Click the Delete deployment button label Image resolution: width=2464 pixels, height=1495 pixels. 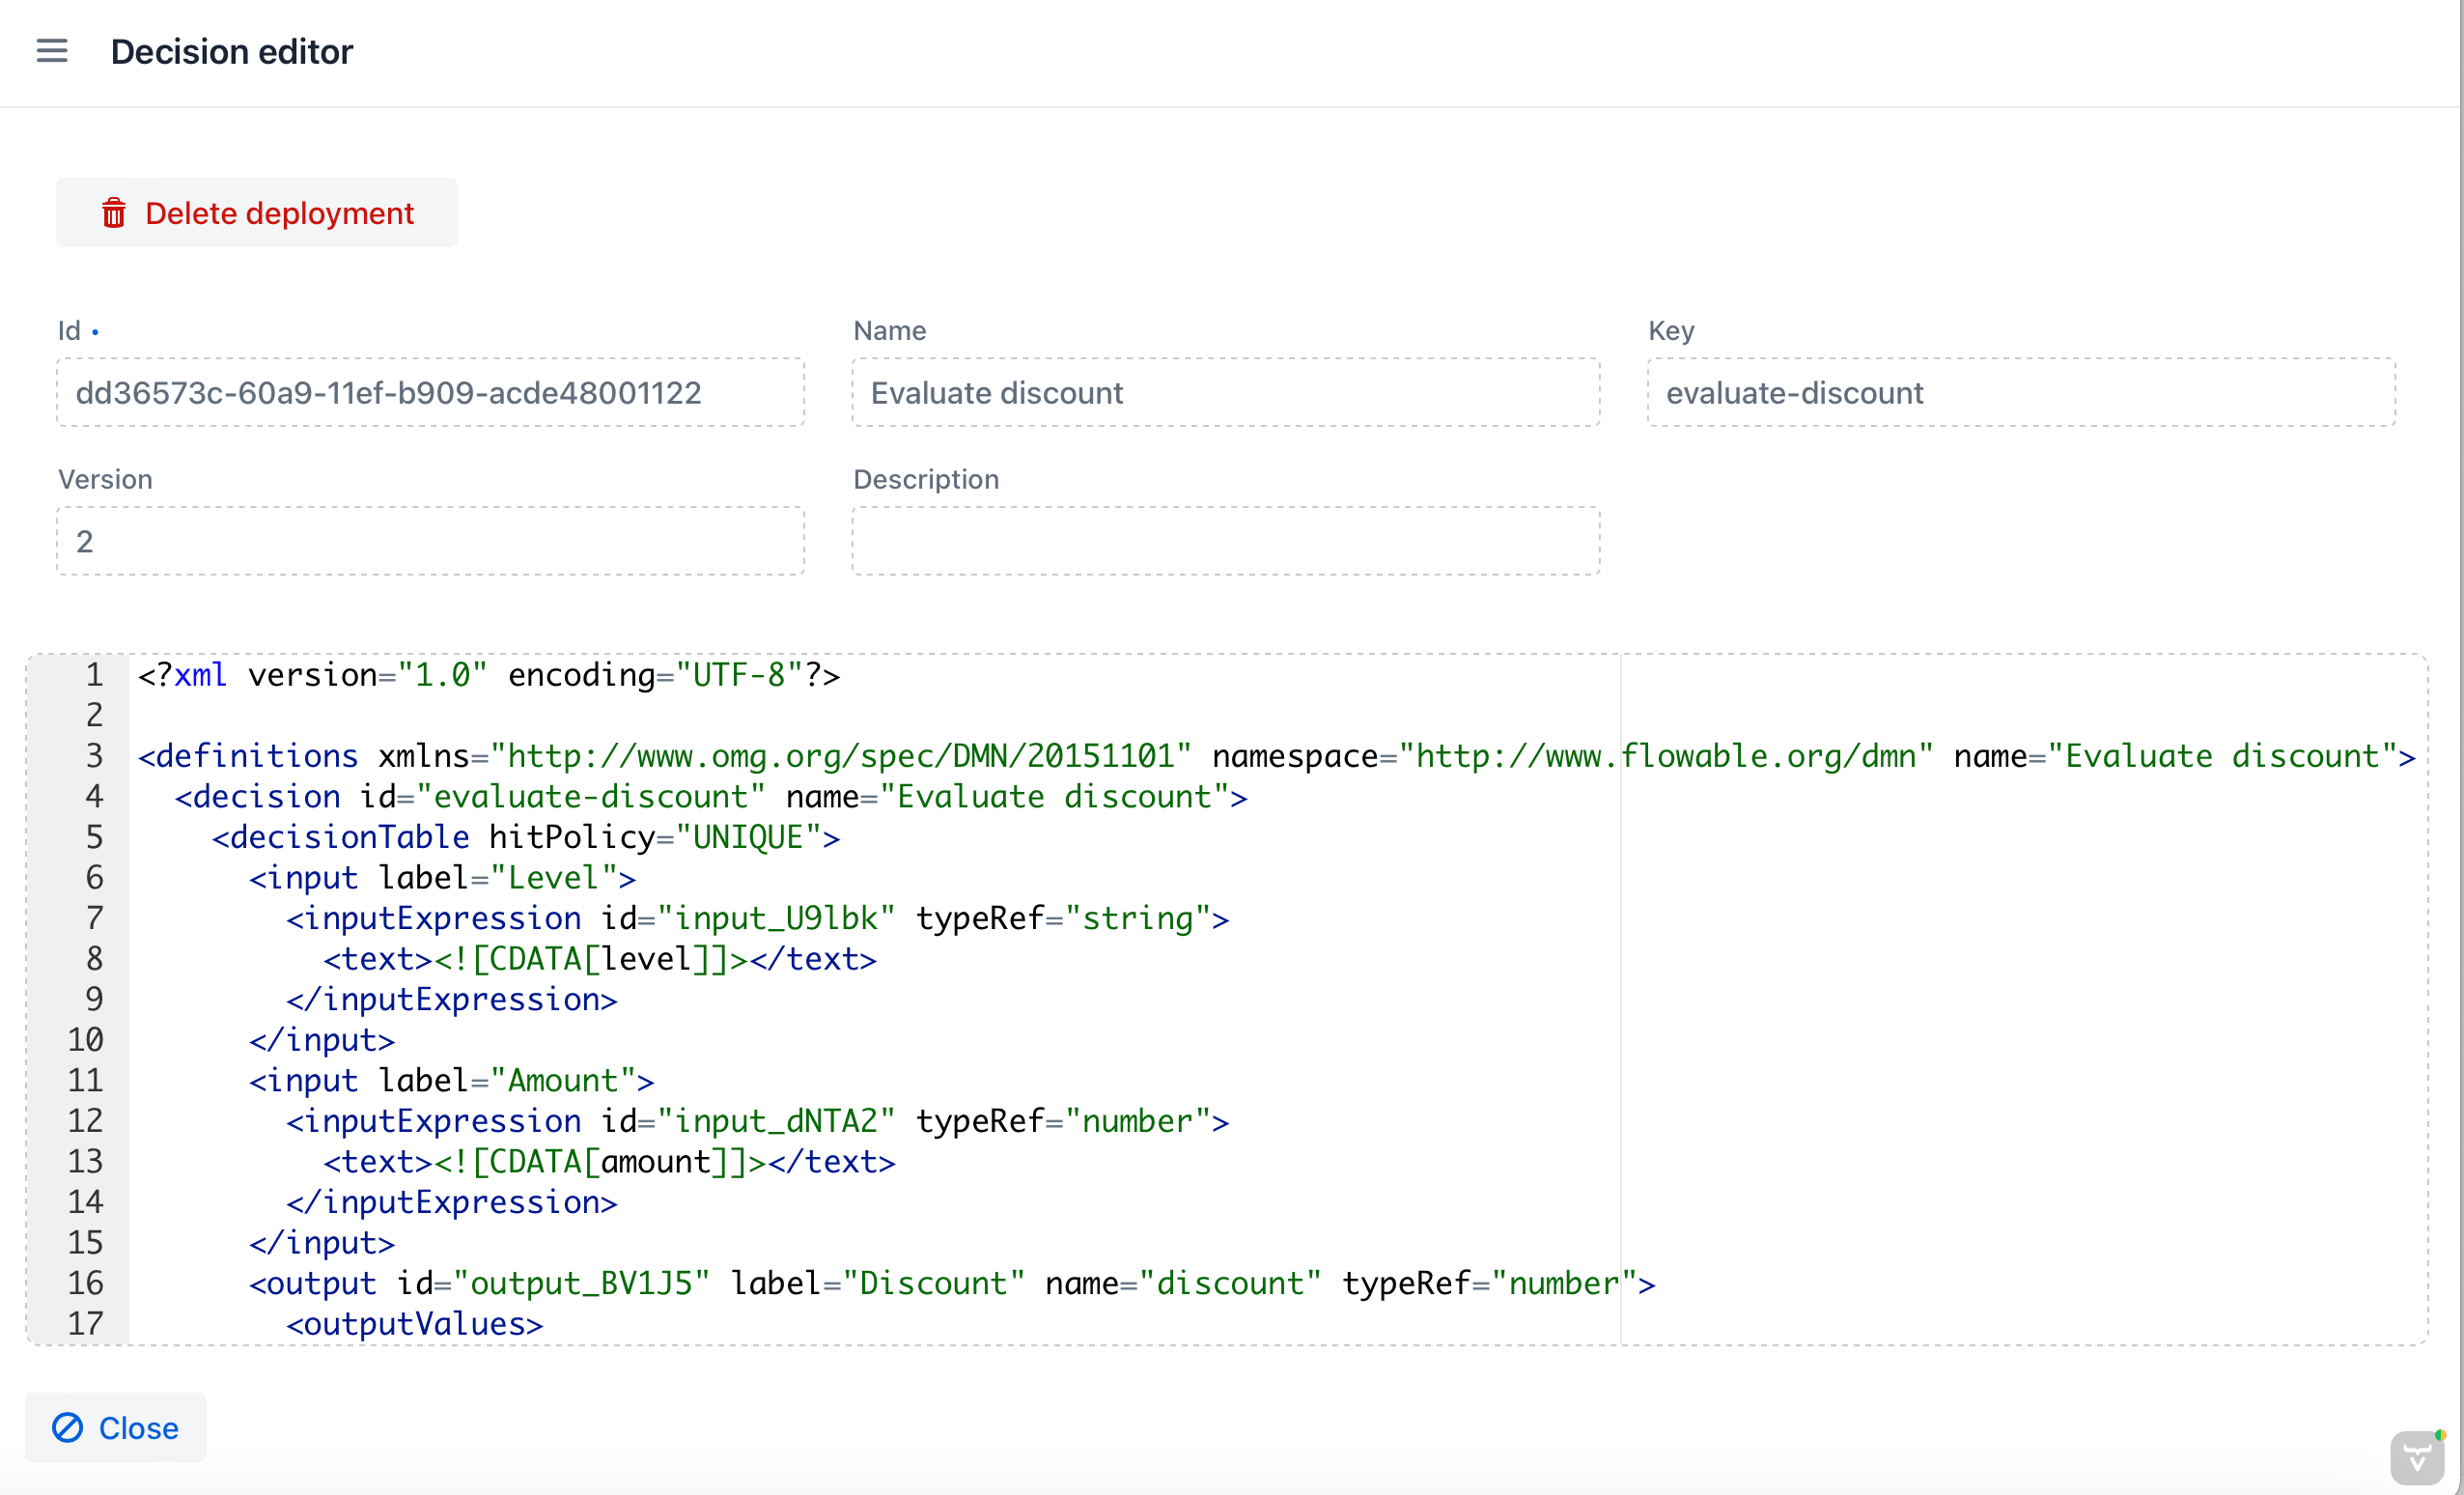click(279, 213)
